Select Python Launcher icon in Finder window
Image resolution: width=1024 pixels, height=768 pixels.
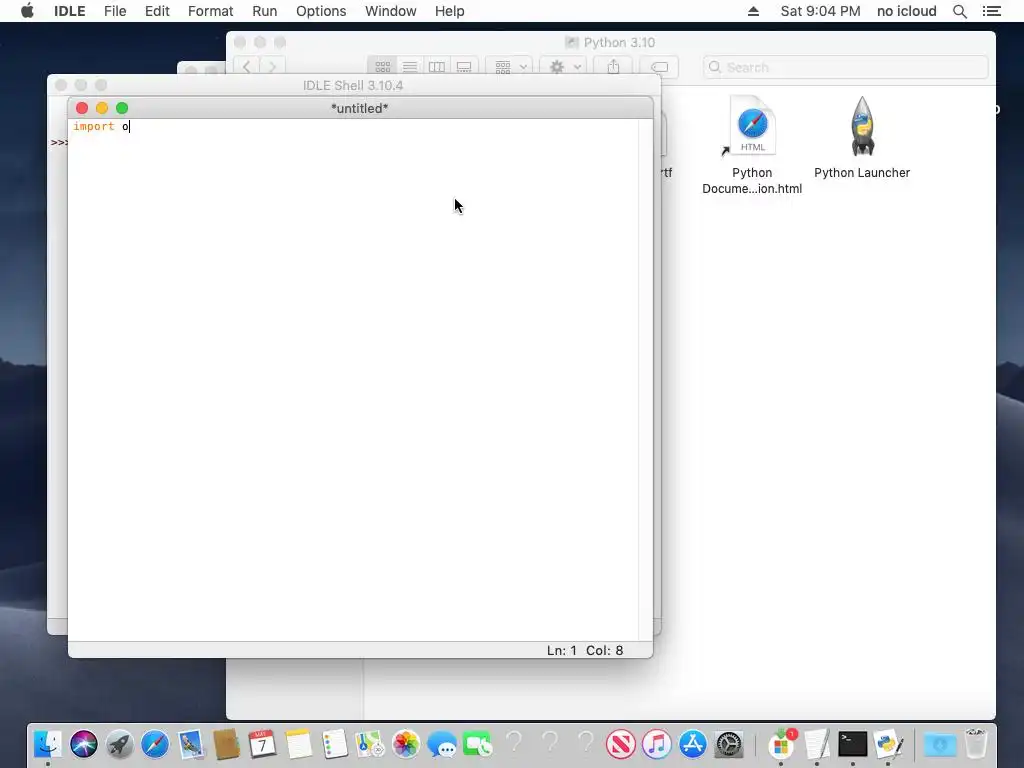[862, 127]
